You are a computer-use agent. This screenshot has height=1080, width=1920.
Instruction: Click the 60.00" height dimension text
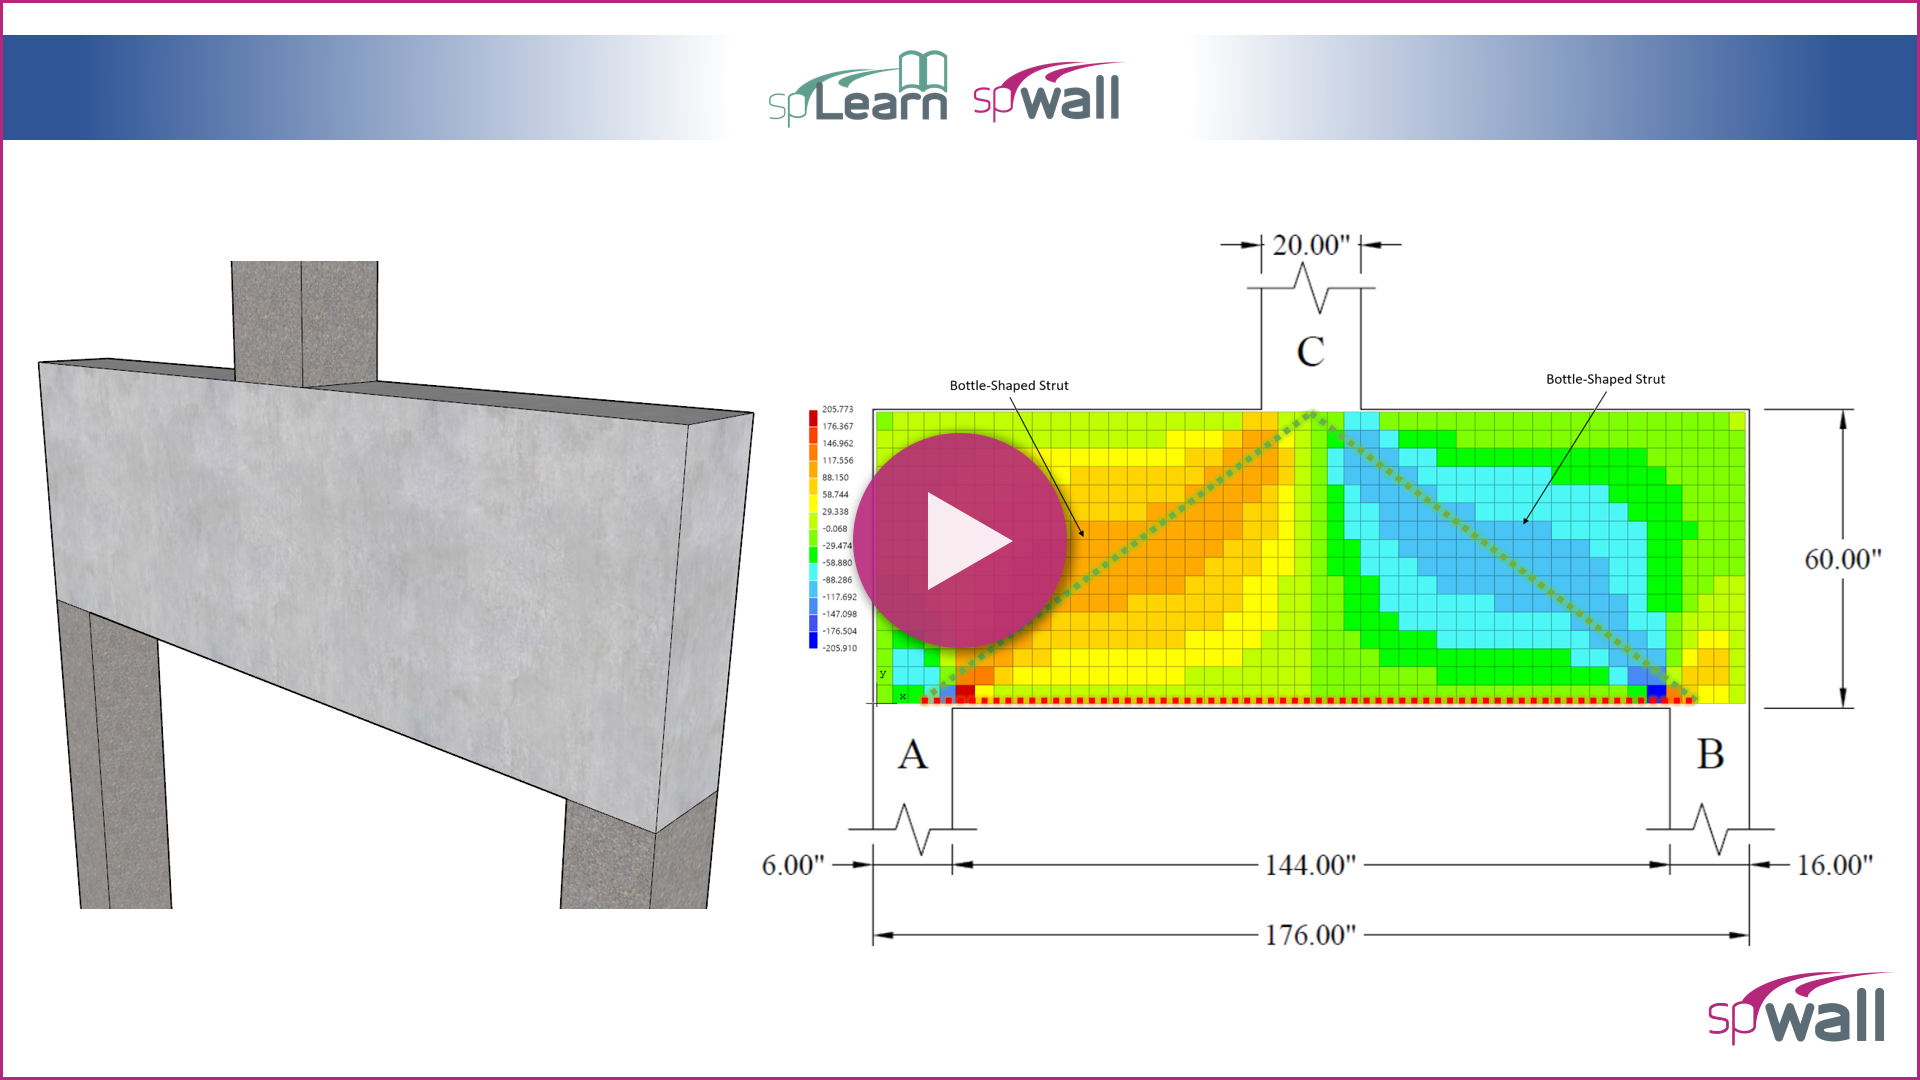tap(1842, 559)
